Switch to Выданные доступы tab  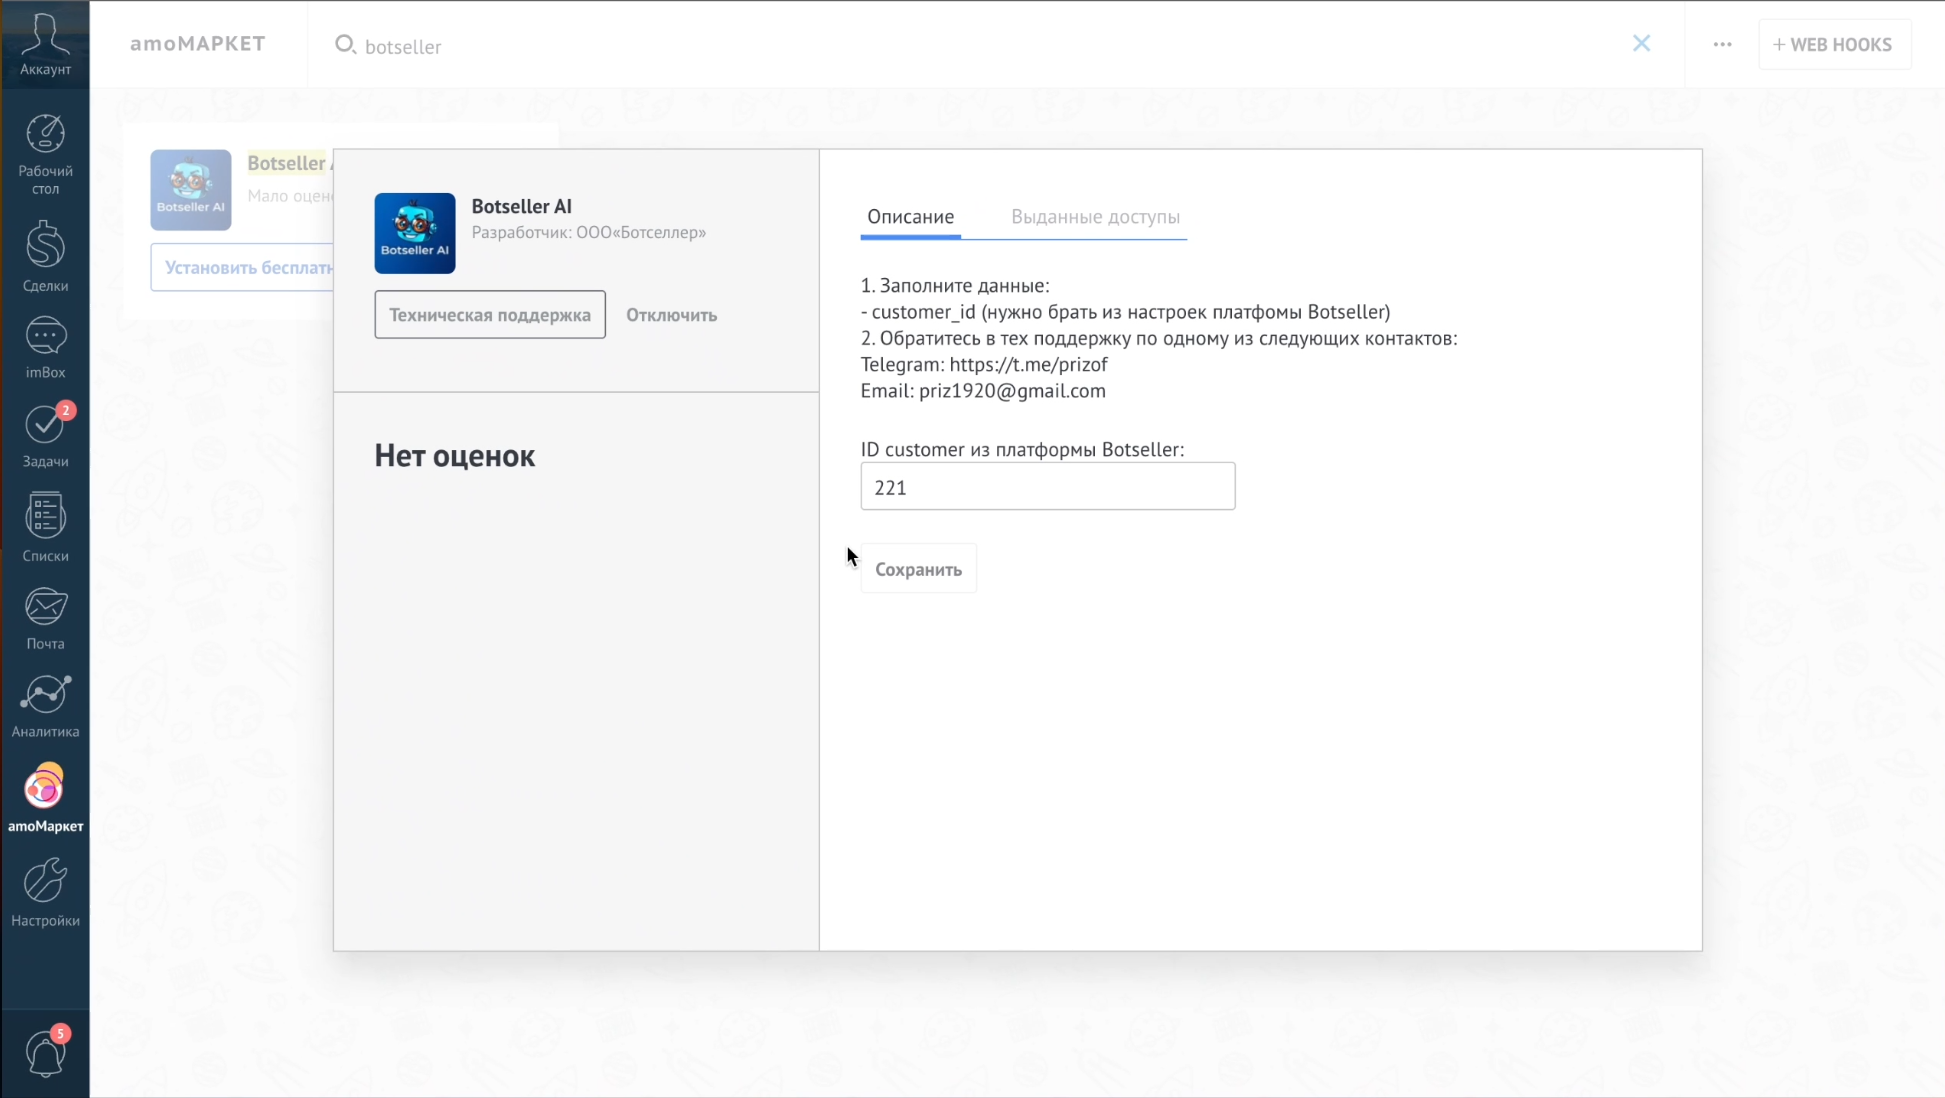click(1095, 217)
